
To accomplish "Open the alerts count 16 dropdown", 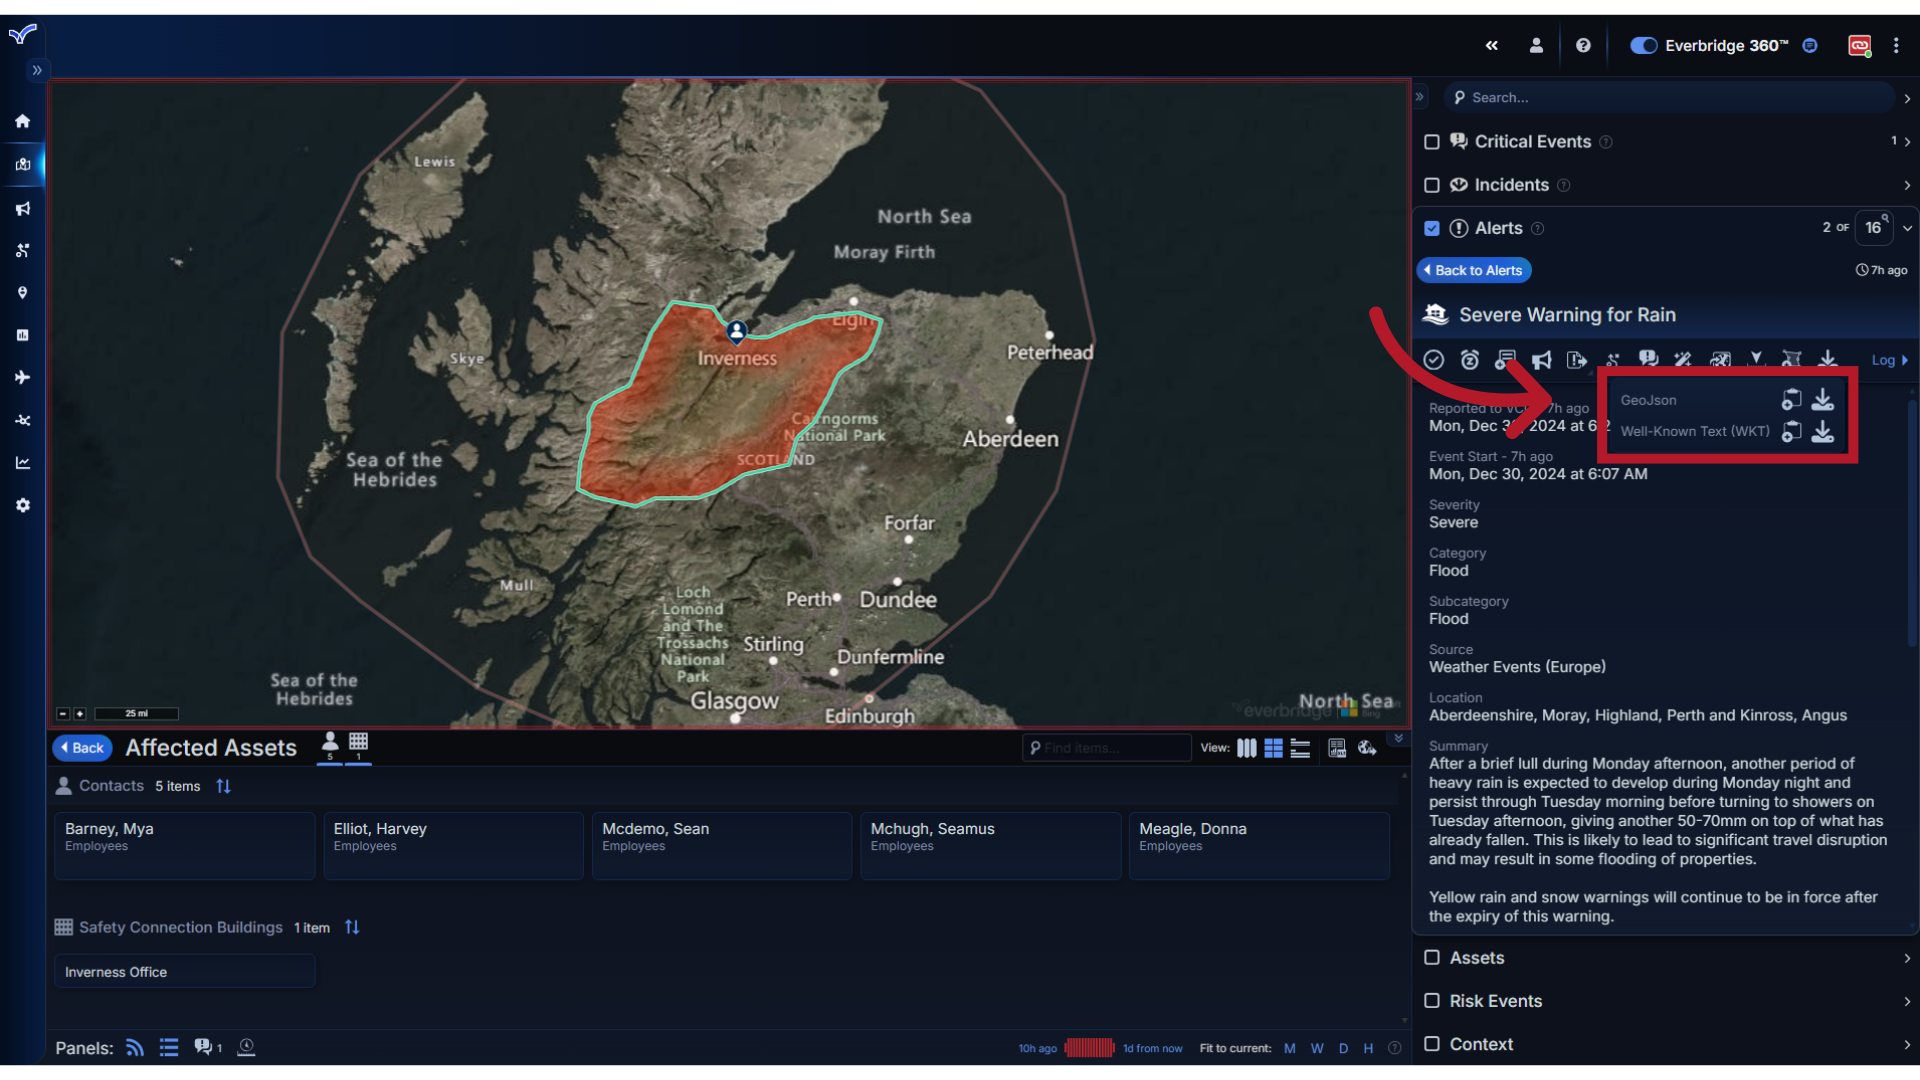I will click(1871, 228).
